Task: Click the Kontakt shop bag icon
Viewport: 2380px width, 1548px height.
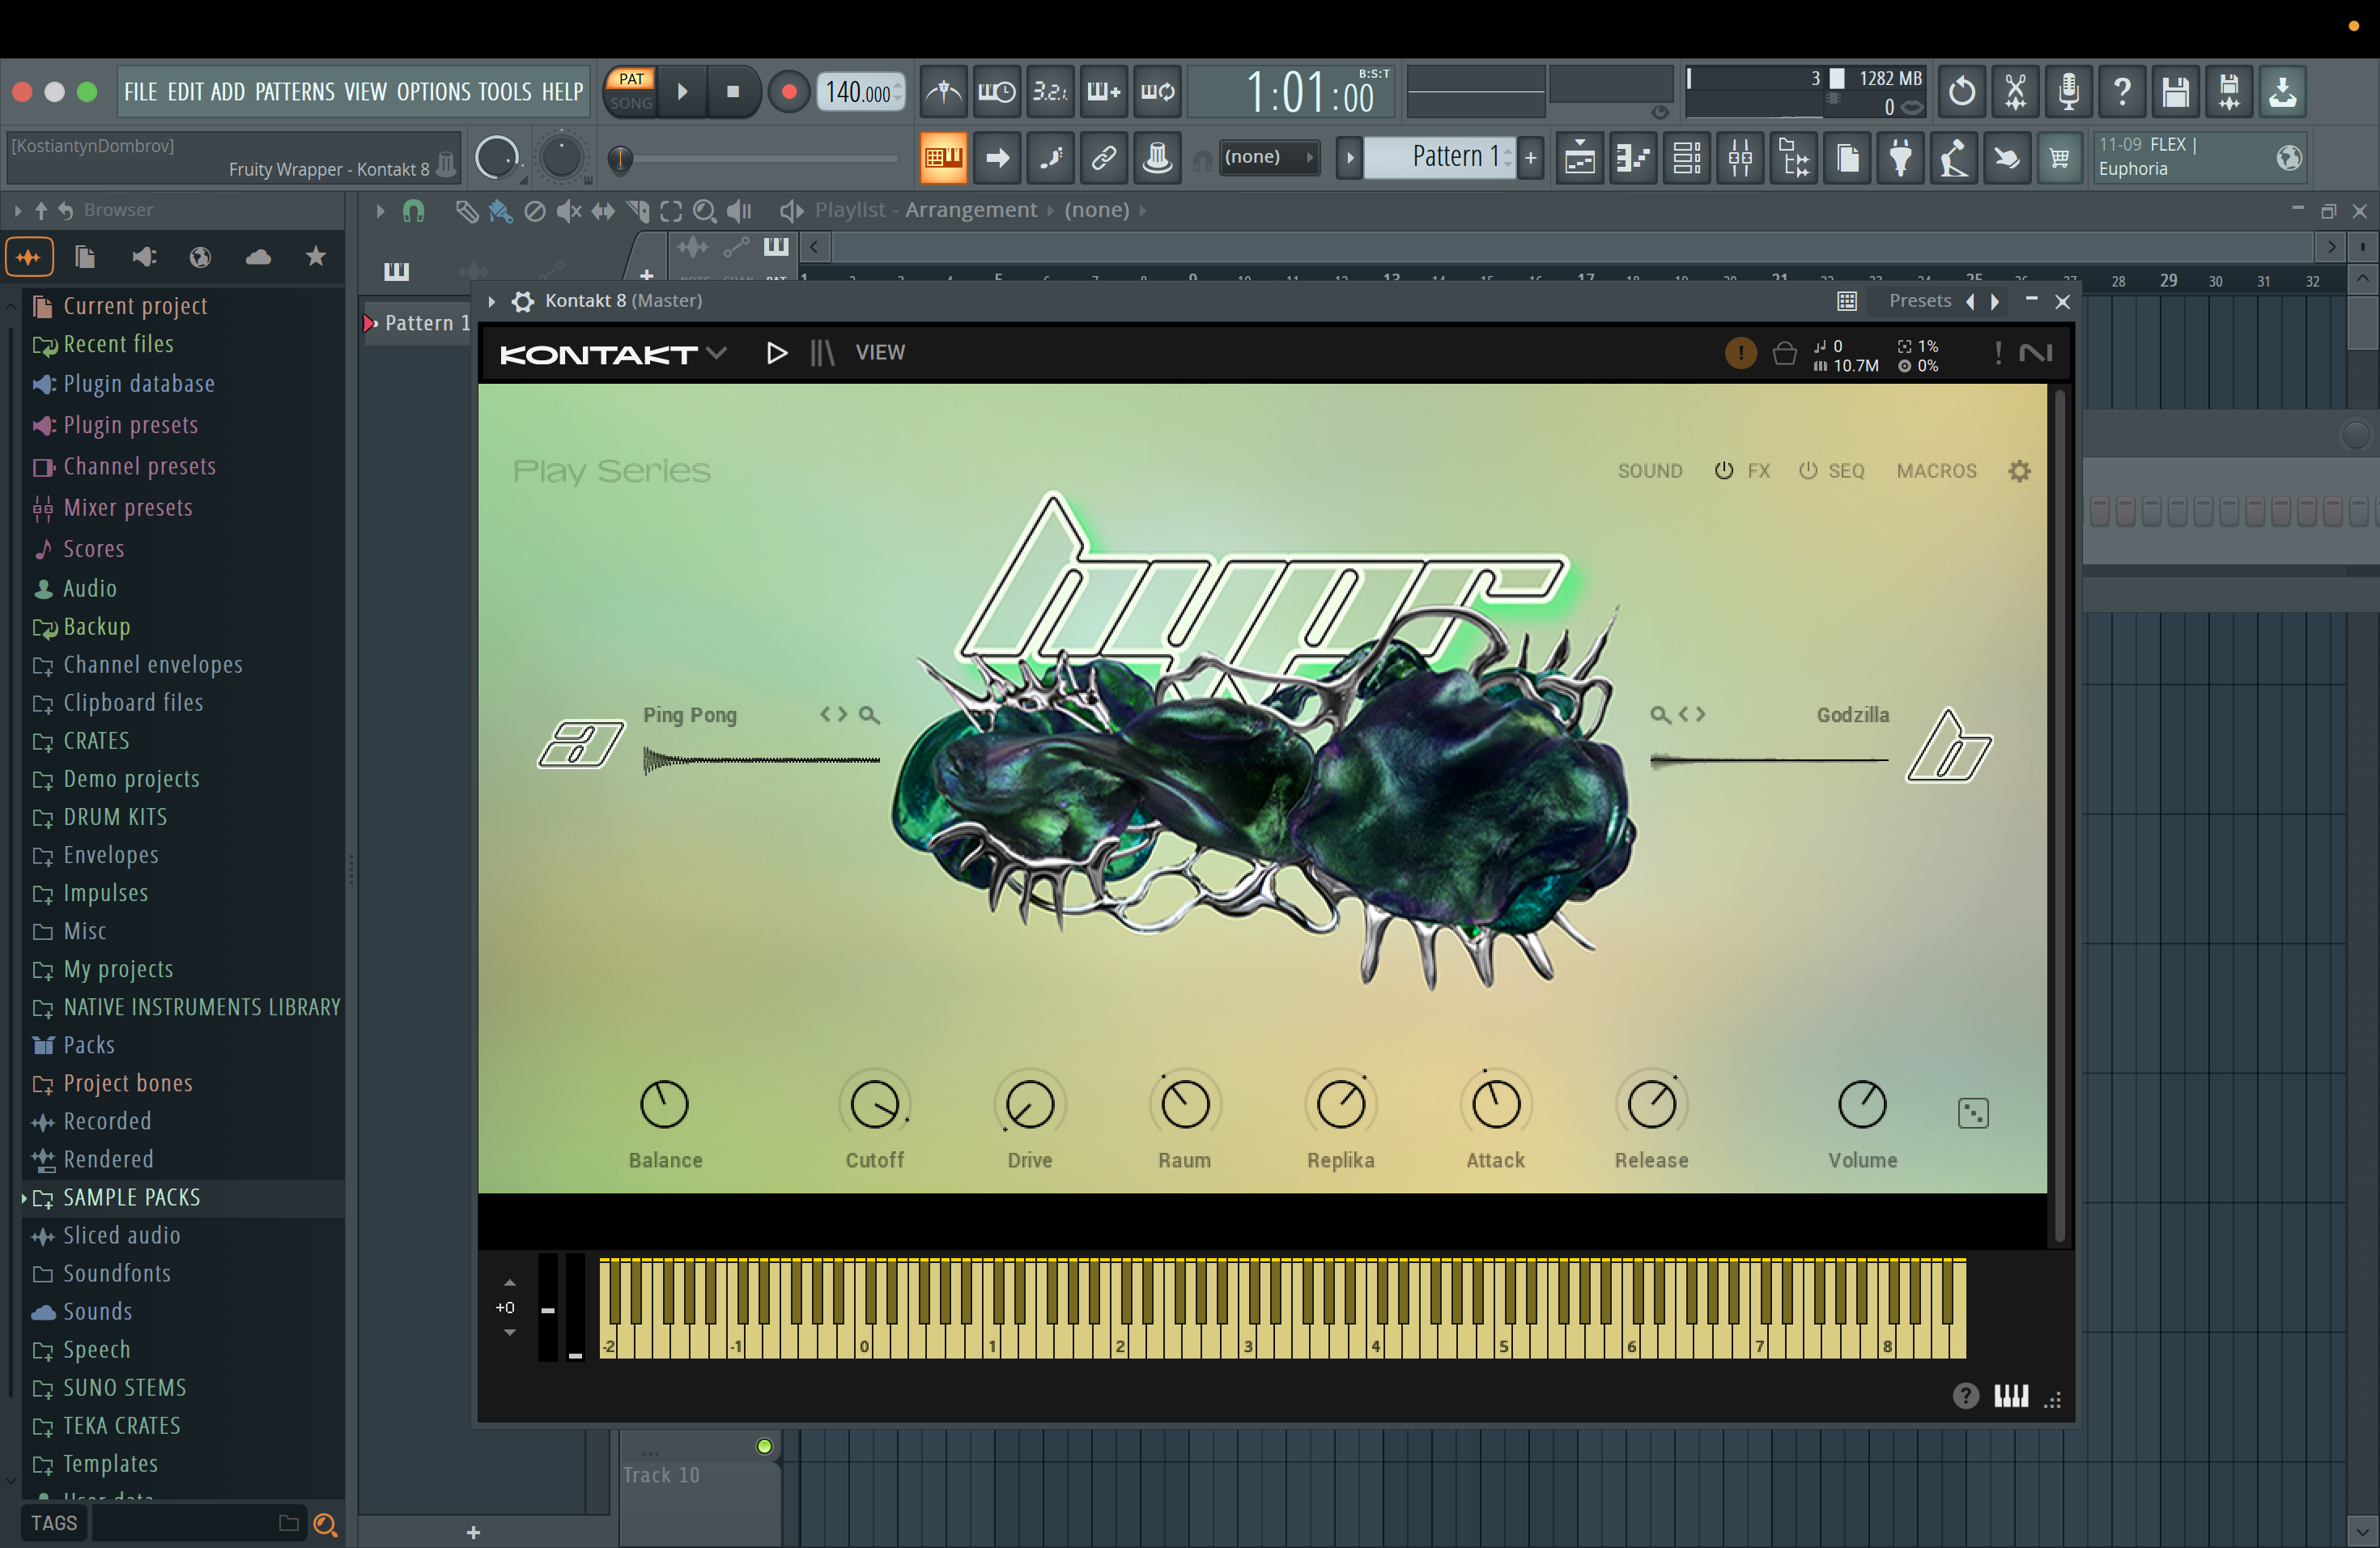Action: click(1784, 353)
